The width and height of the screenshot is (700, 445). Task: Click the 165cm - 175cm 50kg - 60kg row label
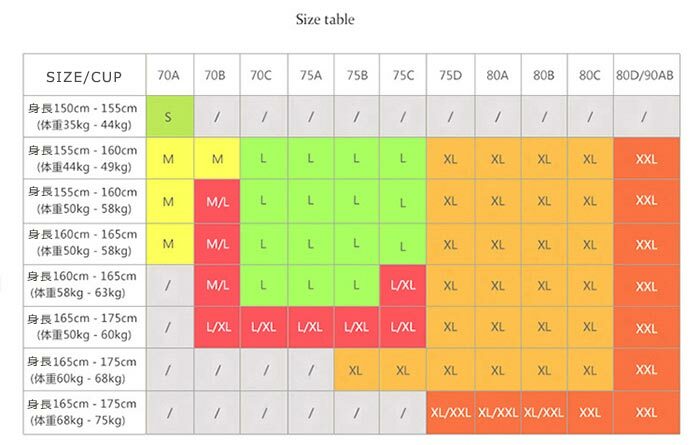click(84, 327)
